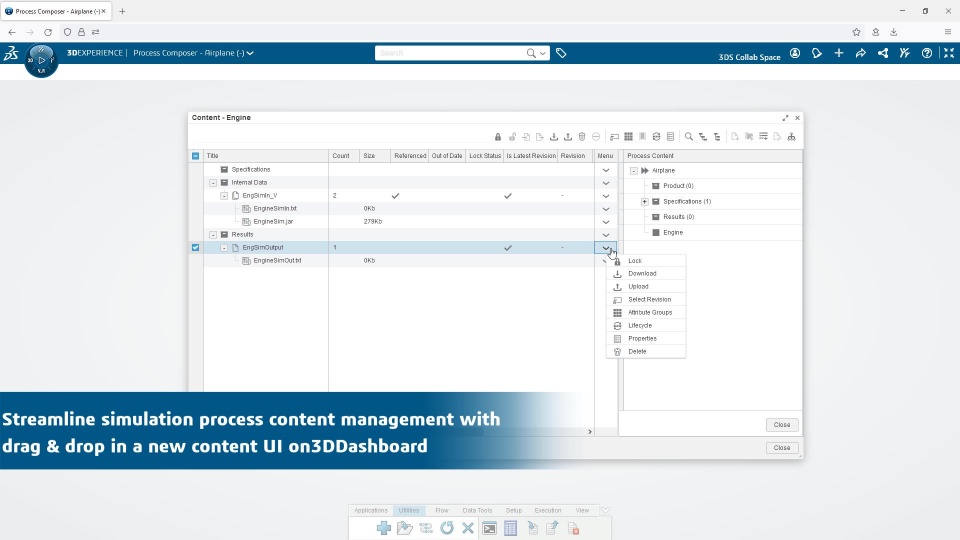Collapse the Airplane node in Process Content

pyautogui.click(x=634, y=170)
